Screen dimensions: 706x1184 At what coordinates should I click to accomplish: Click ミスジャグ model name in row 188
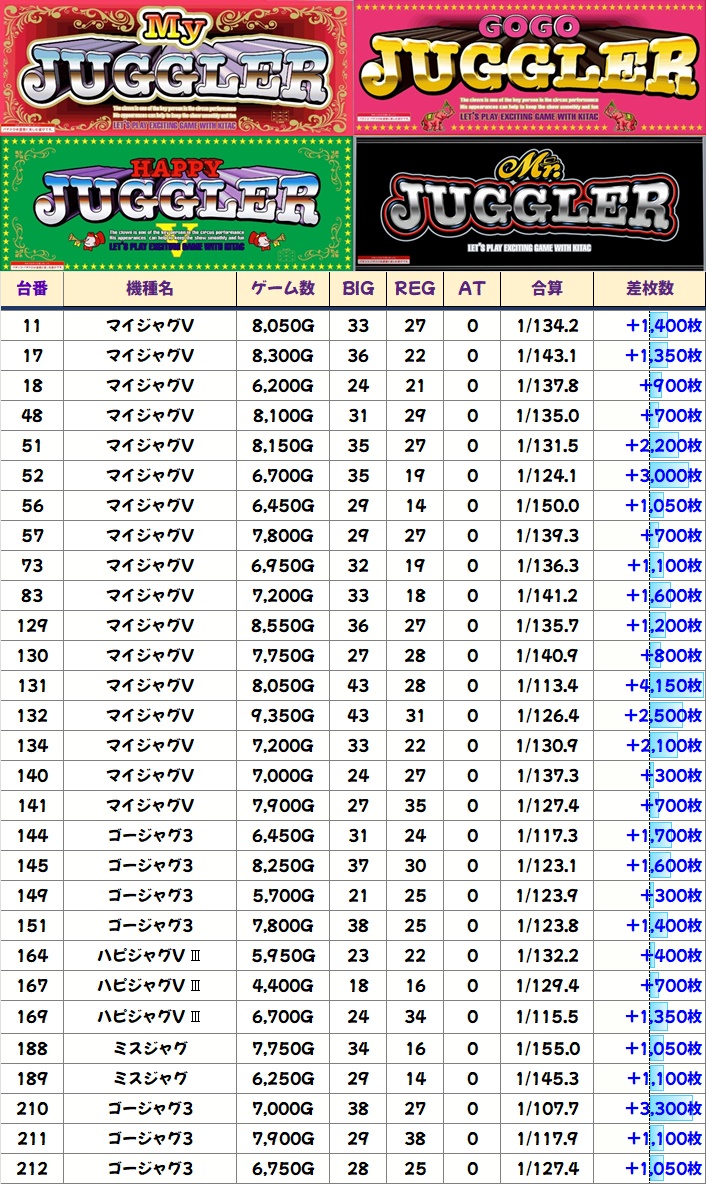(x=150, y=1049)
